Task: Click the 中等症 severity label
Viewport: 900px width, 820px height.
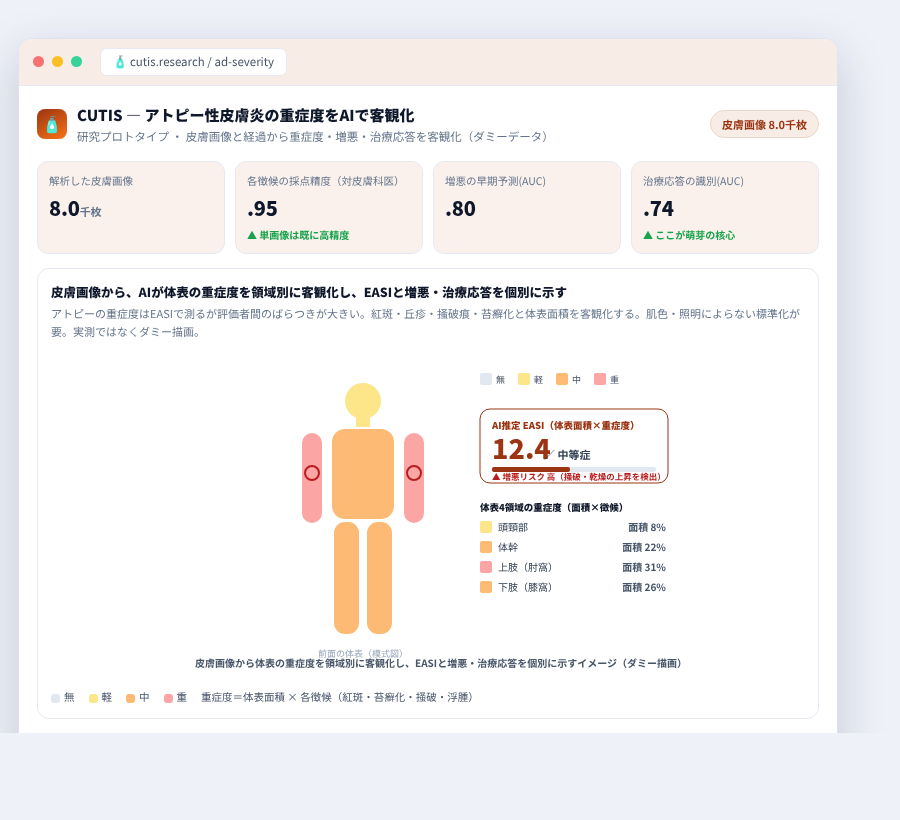Action: coord(574,455)
